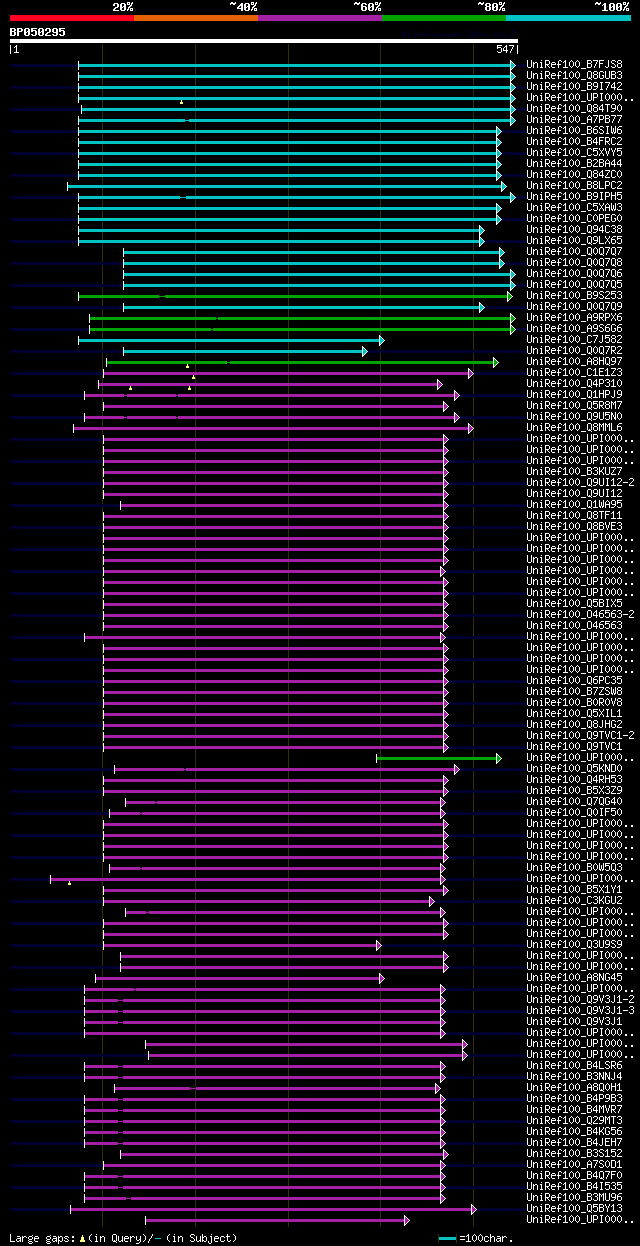Click hit label UniRef100_Q9TVC1-2

(580, 735)
